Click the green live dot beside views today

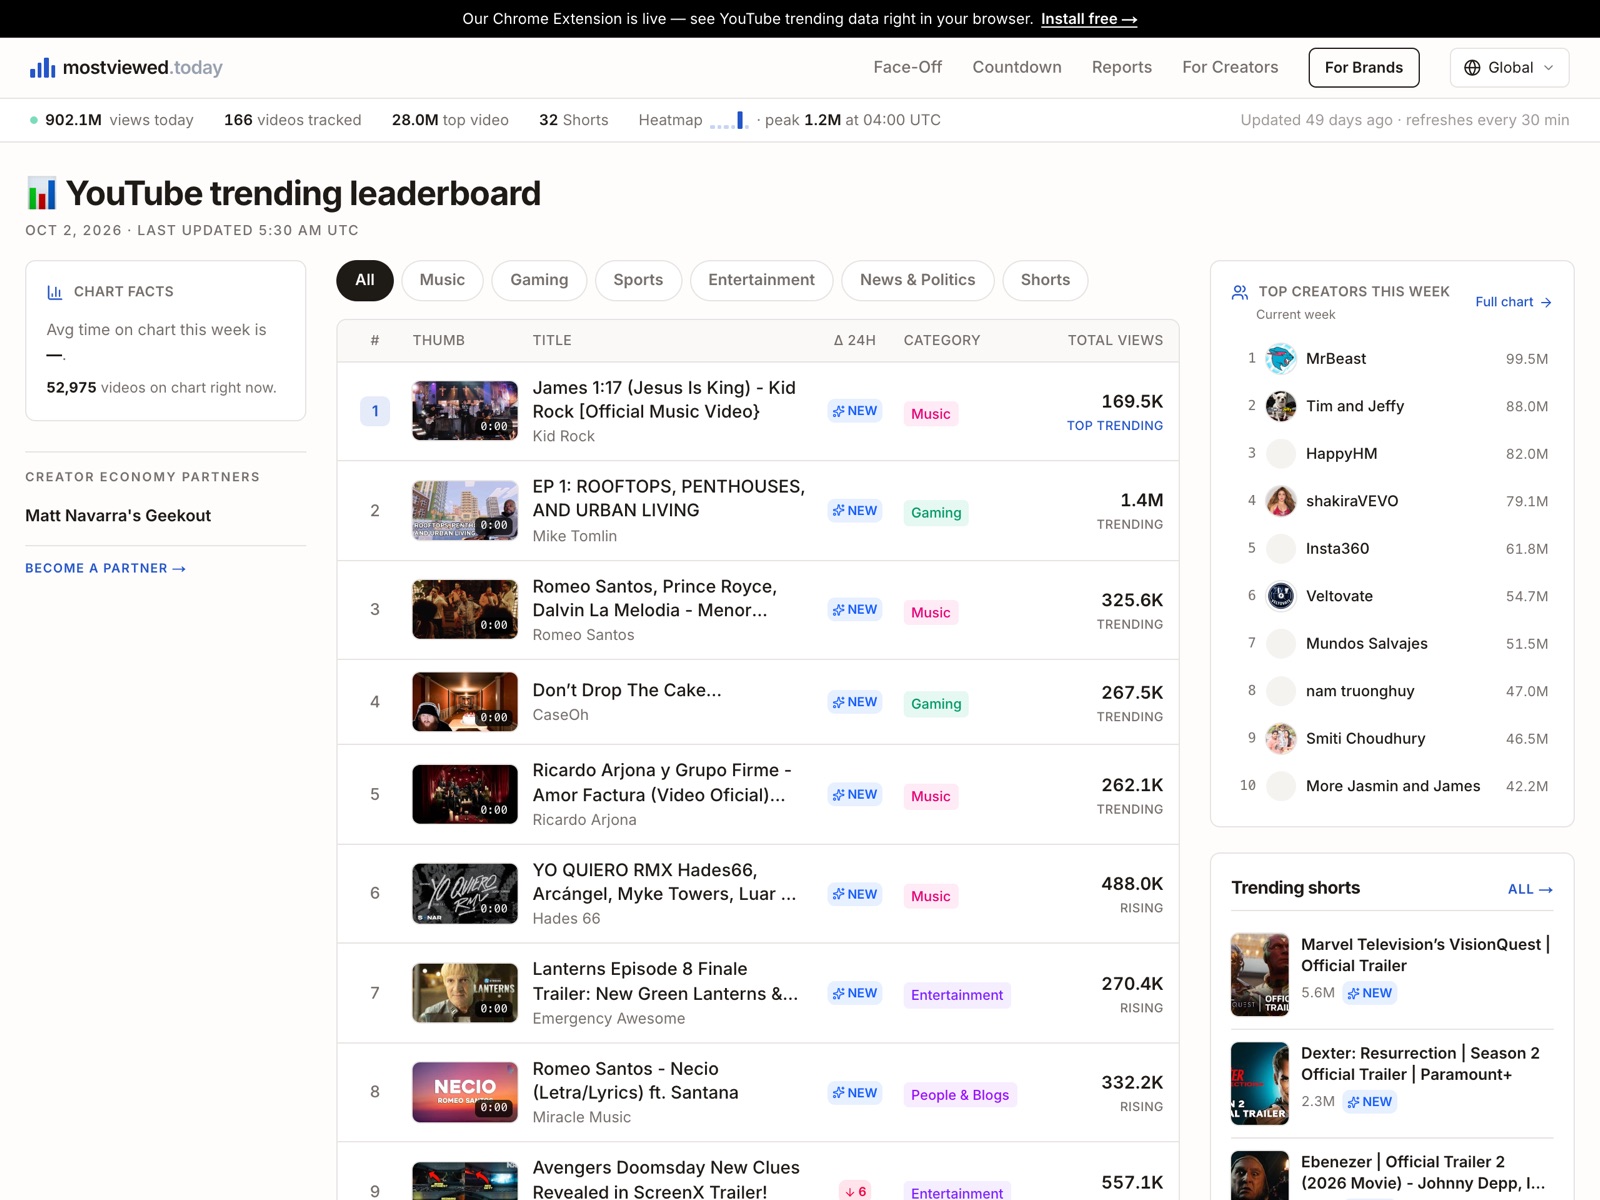pos(34,120)
